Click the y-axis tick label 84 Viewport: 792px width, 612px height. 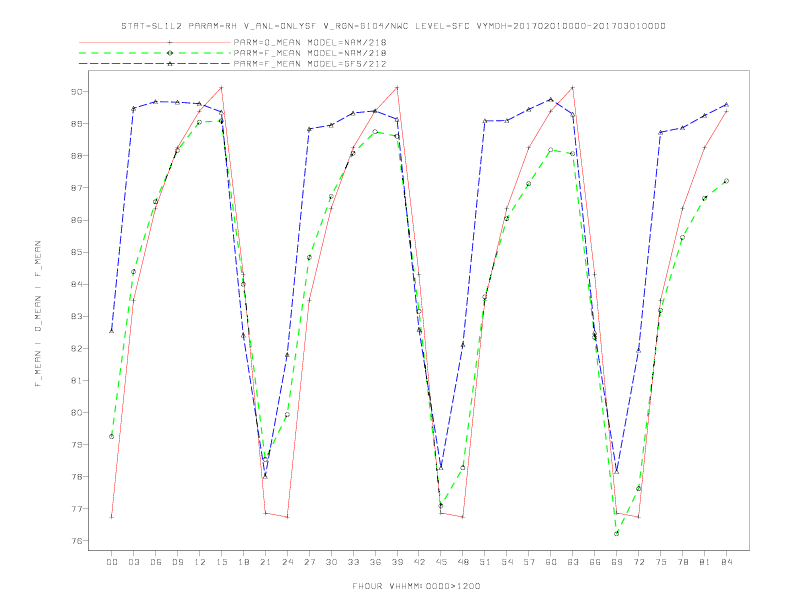(76, 284)
